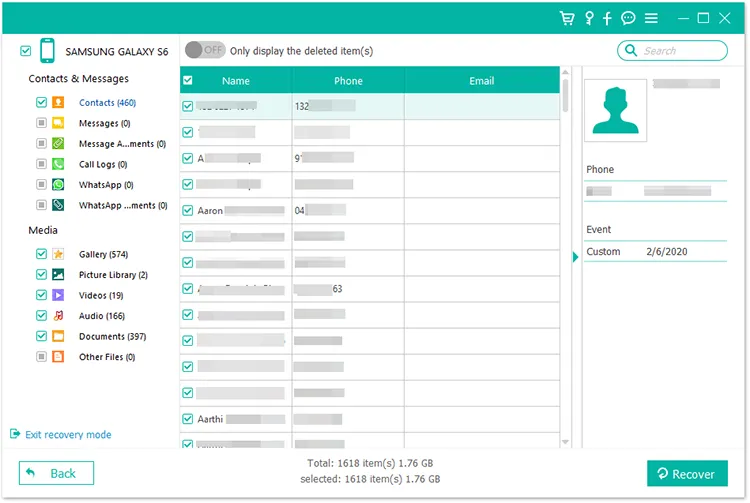The height and width of the screenshot is (503, 750).
Task: Select WhatsApp ...ments (0) category
Action: tap(123, 205)
